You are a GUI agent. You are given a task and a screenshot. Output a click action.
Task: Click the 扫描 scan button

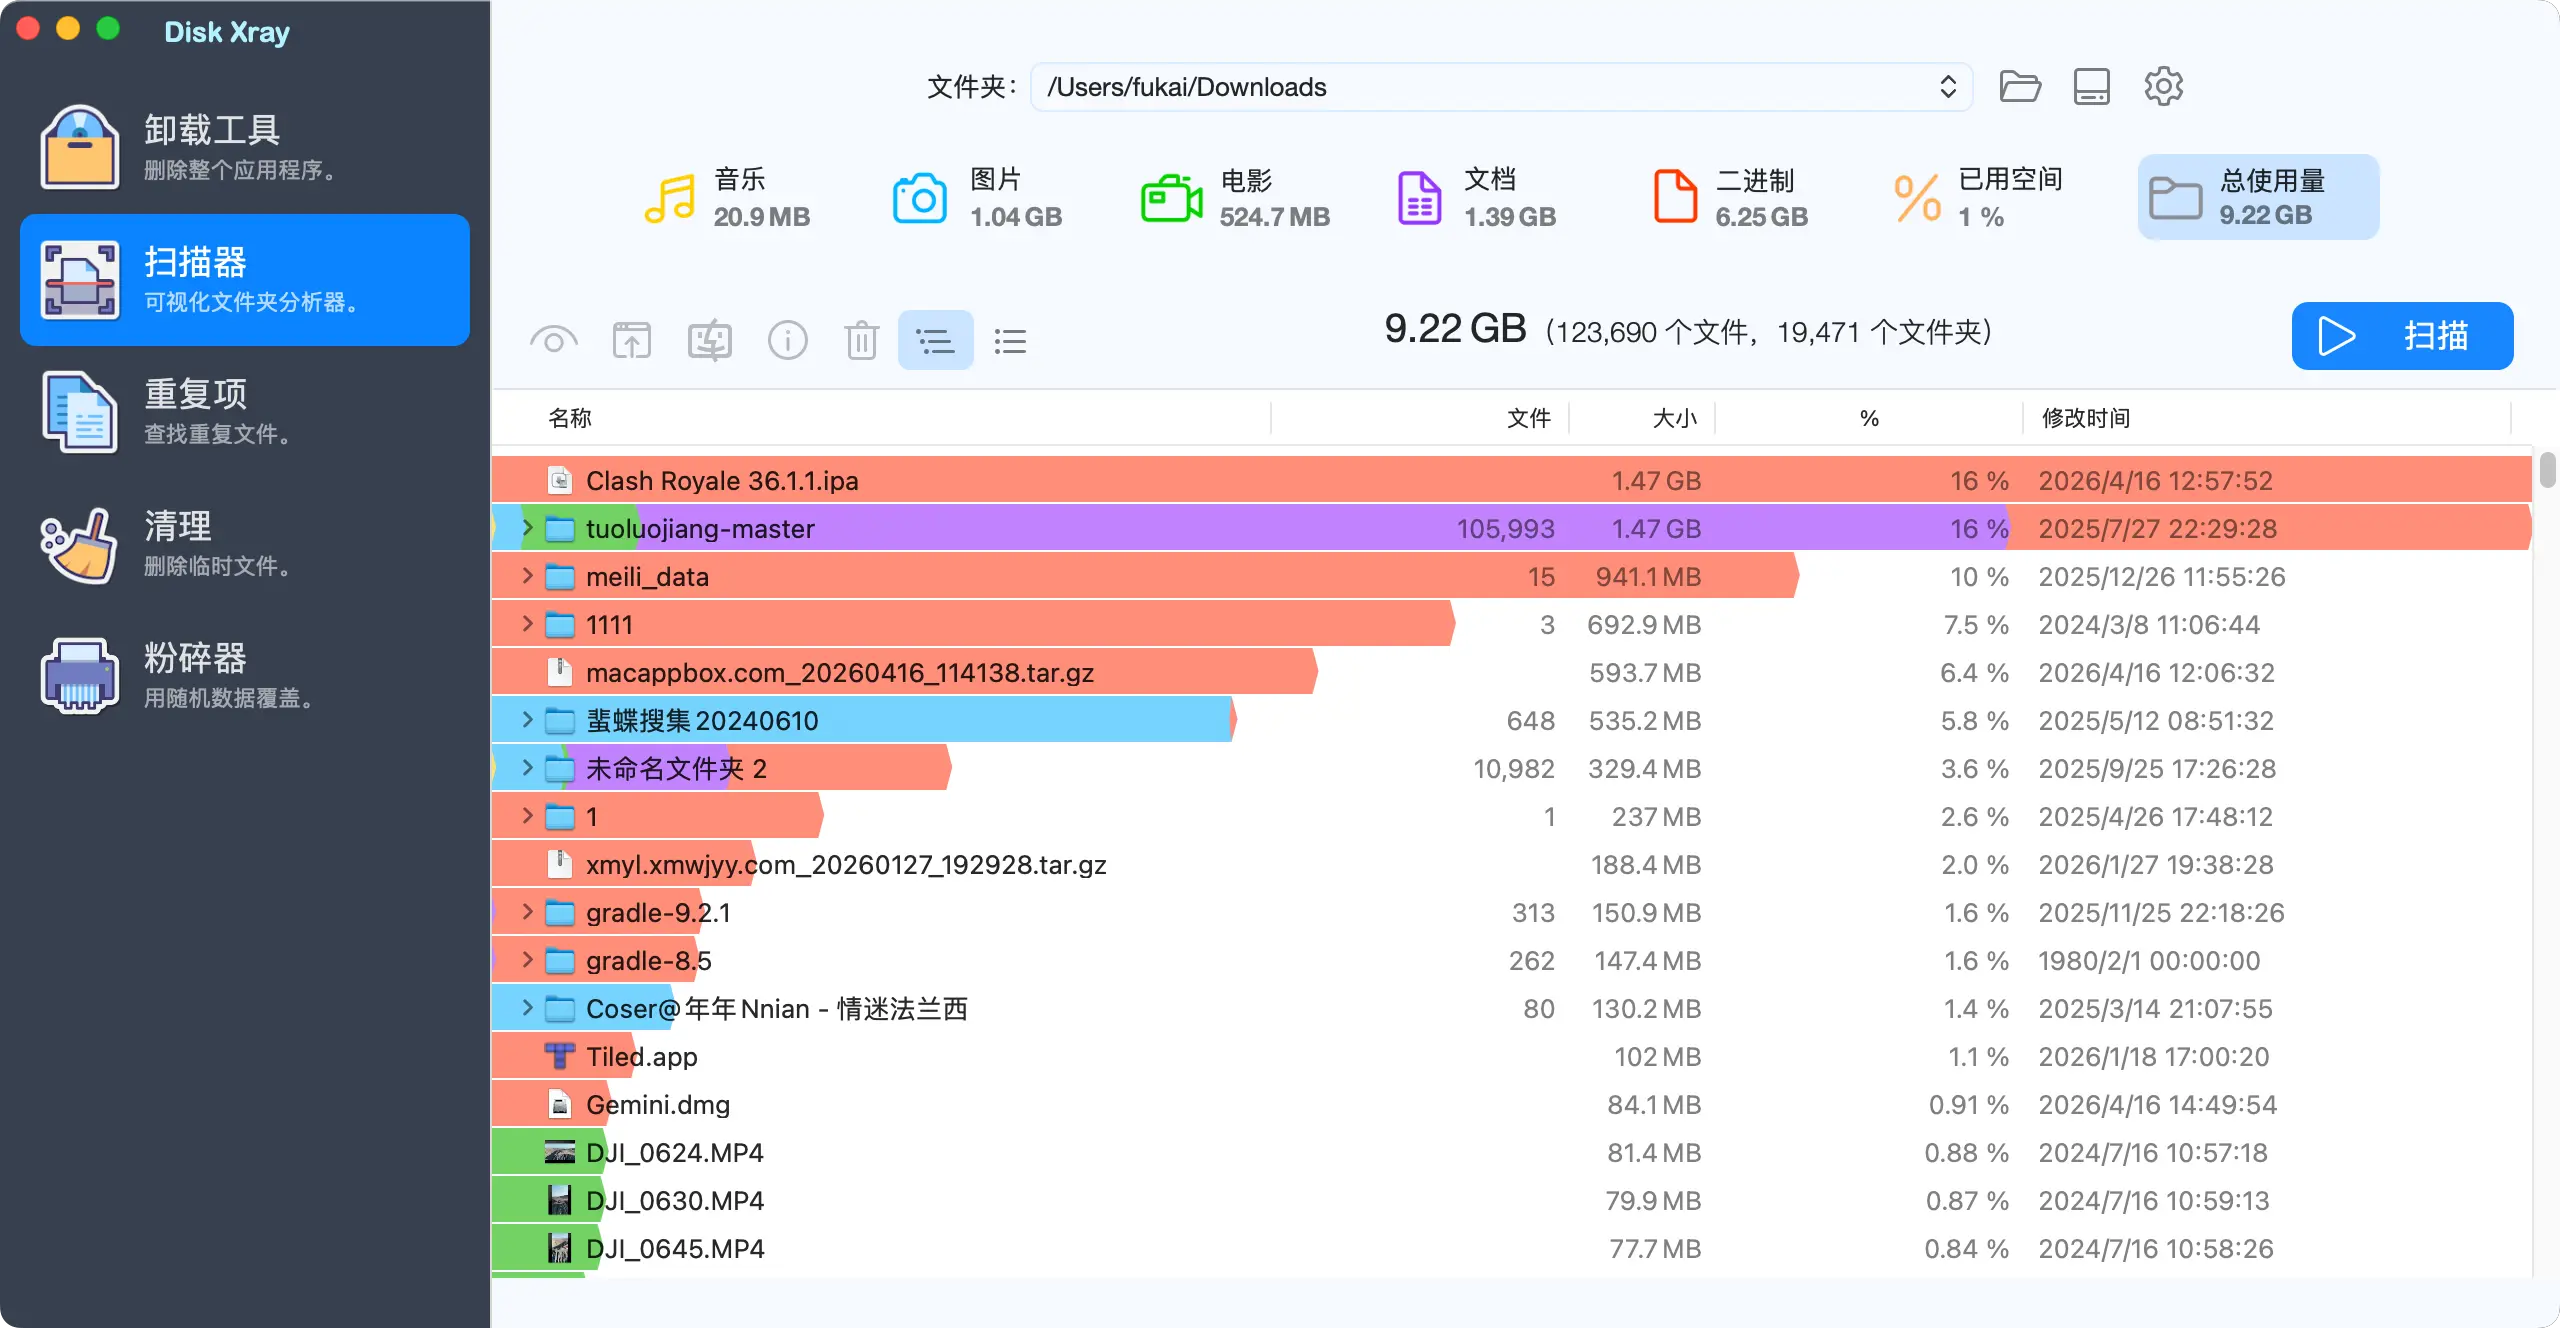[2401, 336]
